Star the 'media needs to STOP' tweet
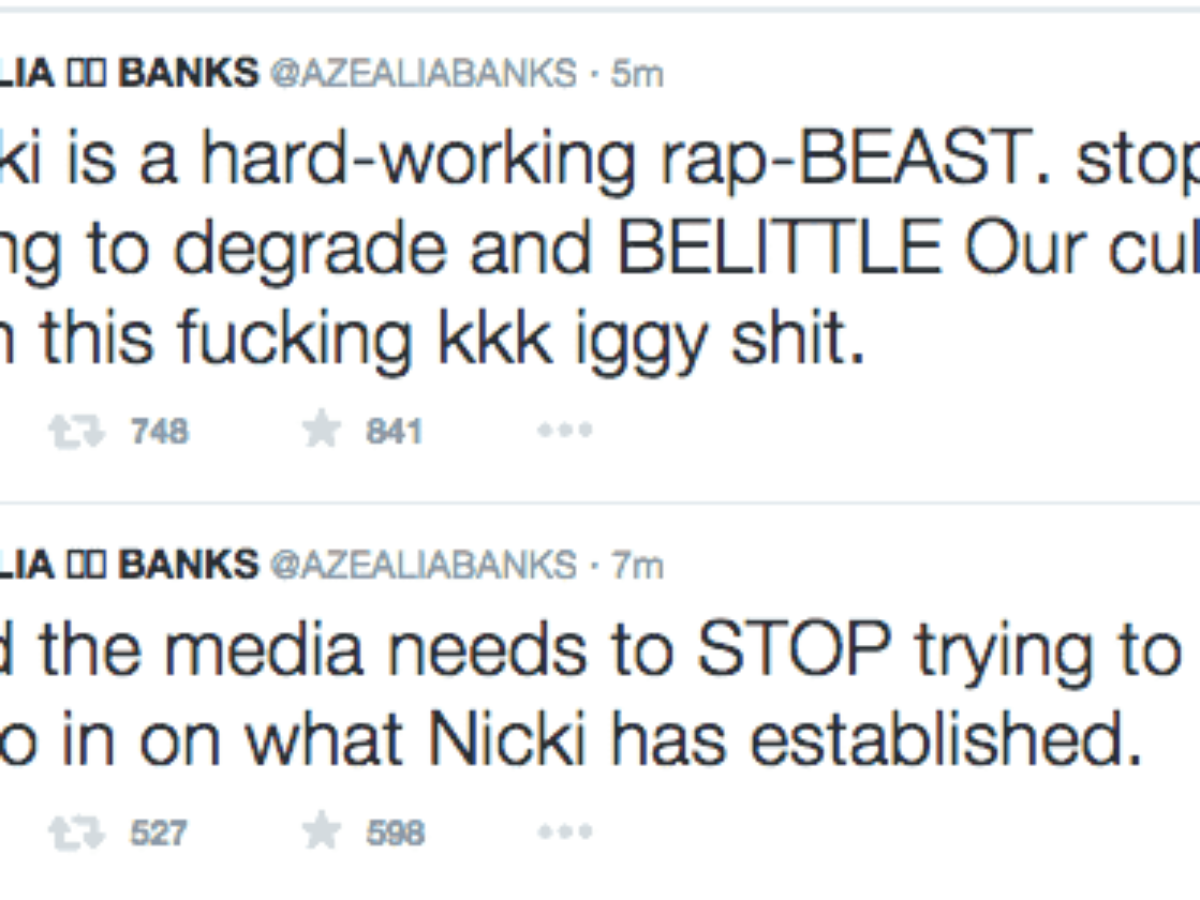 pos(322,832)
